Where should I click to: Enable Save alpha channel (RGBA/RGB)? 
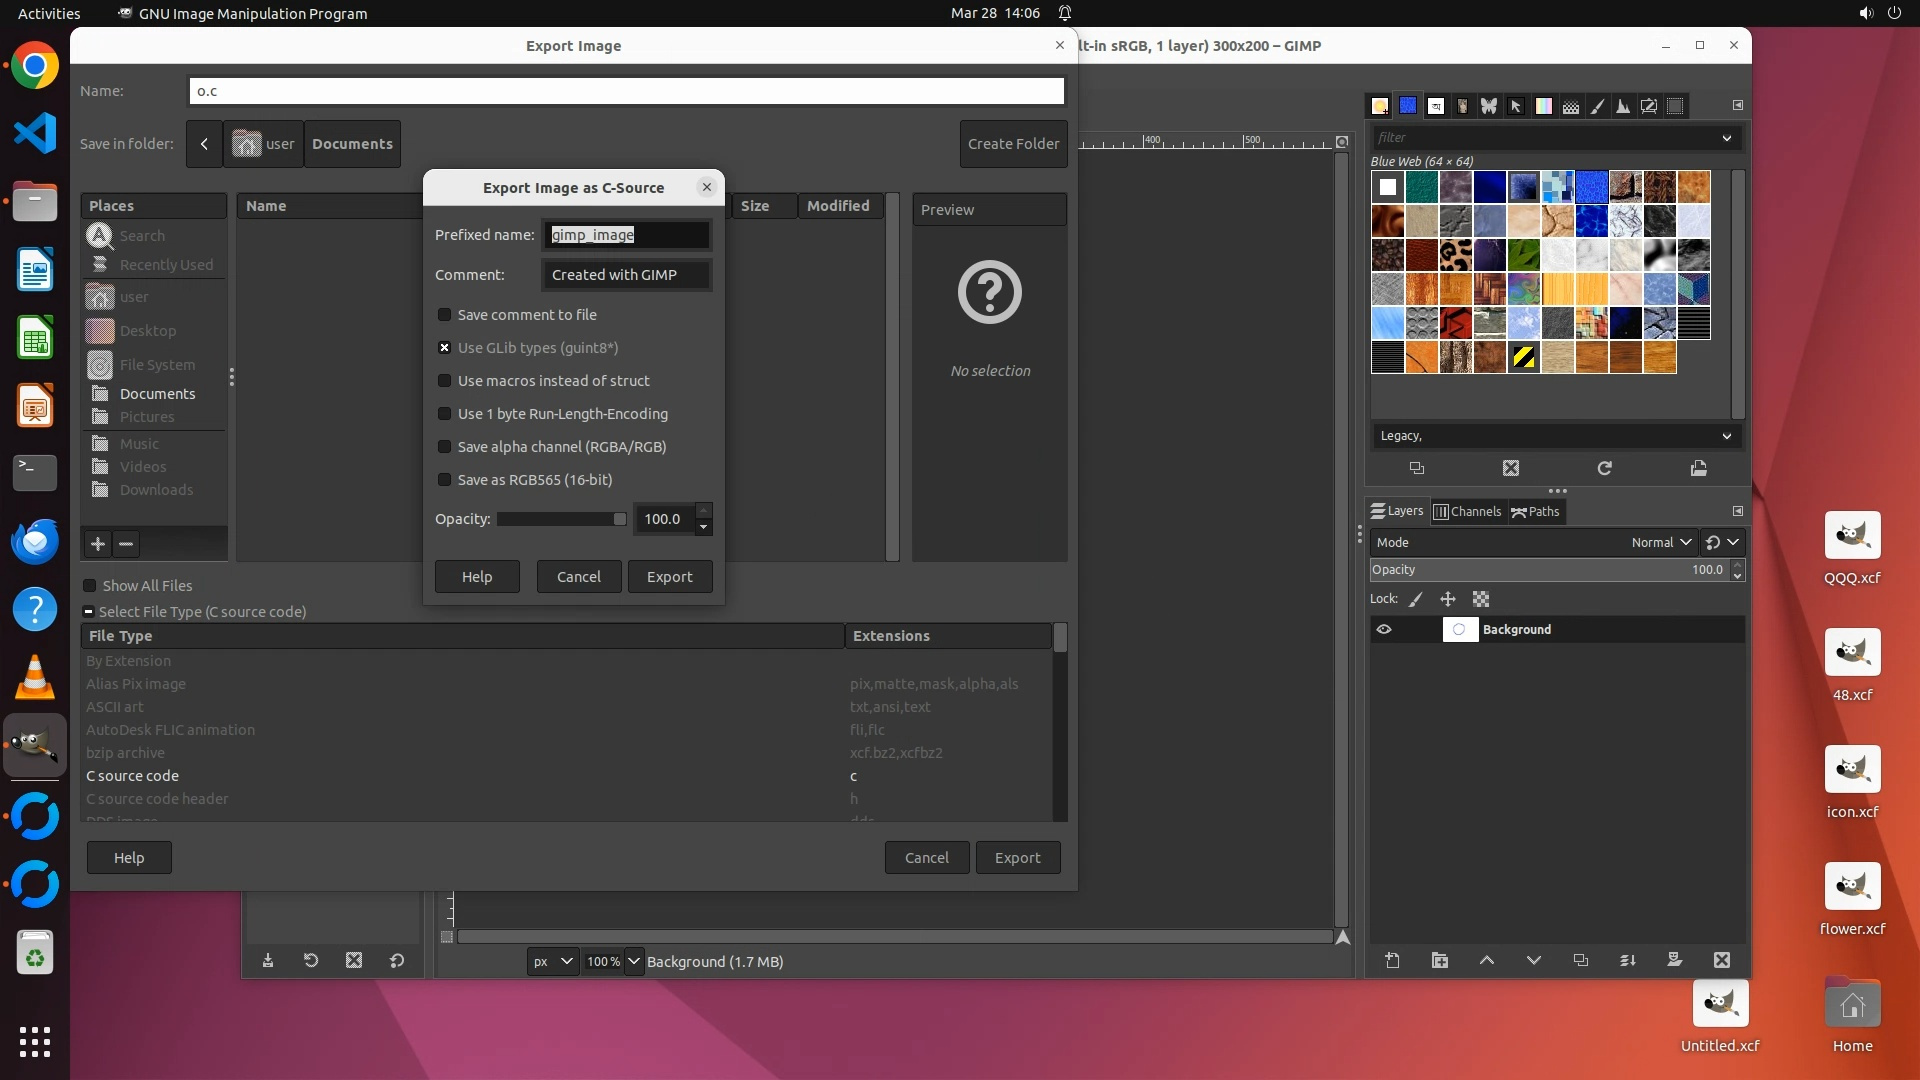click(x=445, y=447)
